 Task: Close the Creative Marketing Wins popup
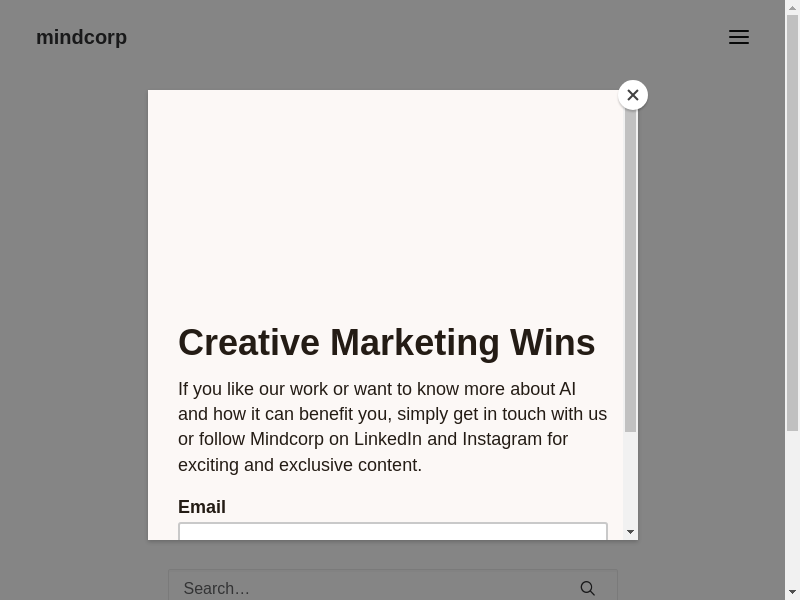click(632, 95)
